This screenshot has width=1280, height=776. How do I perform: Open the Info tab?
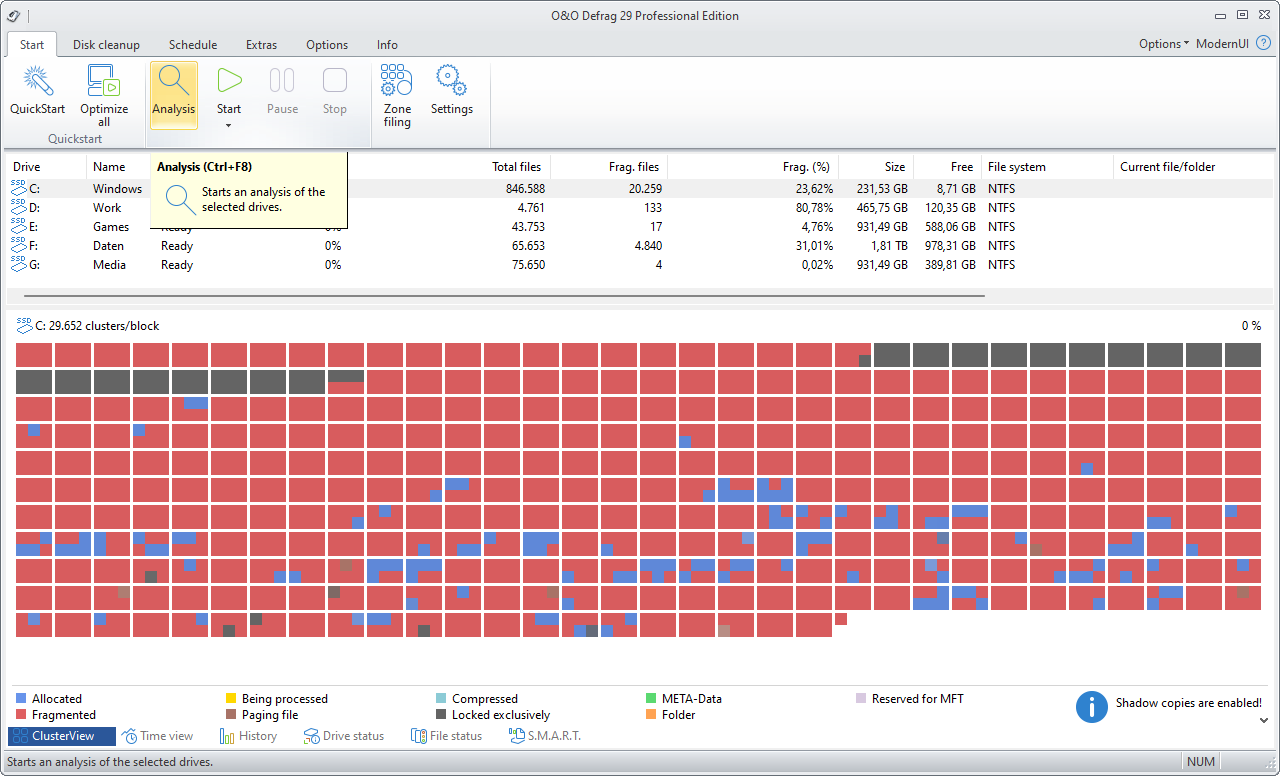coord(387,44)
